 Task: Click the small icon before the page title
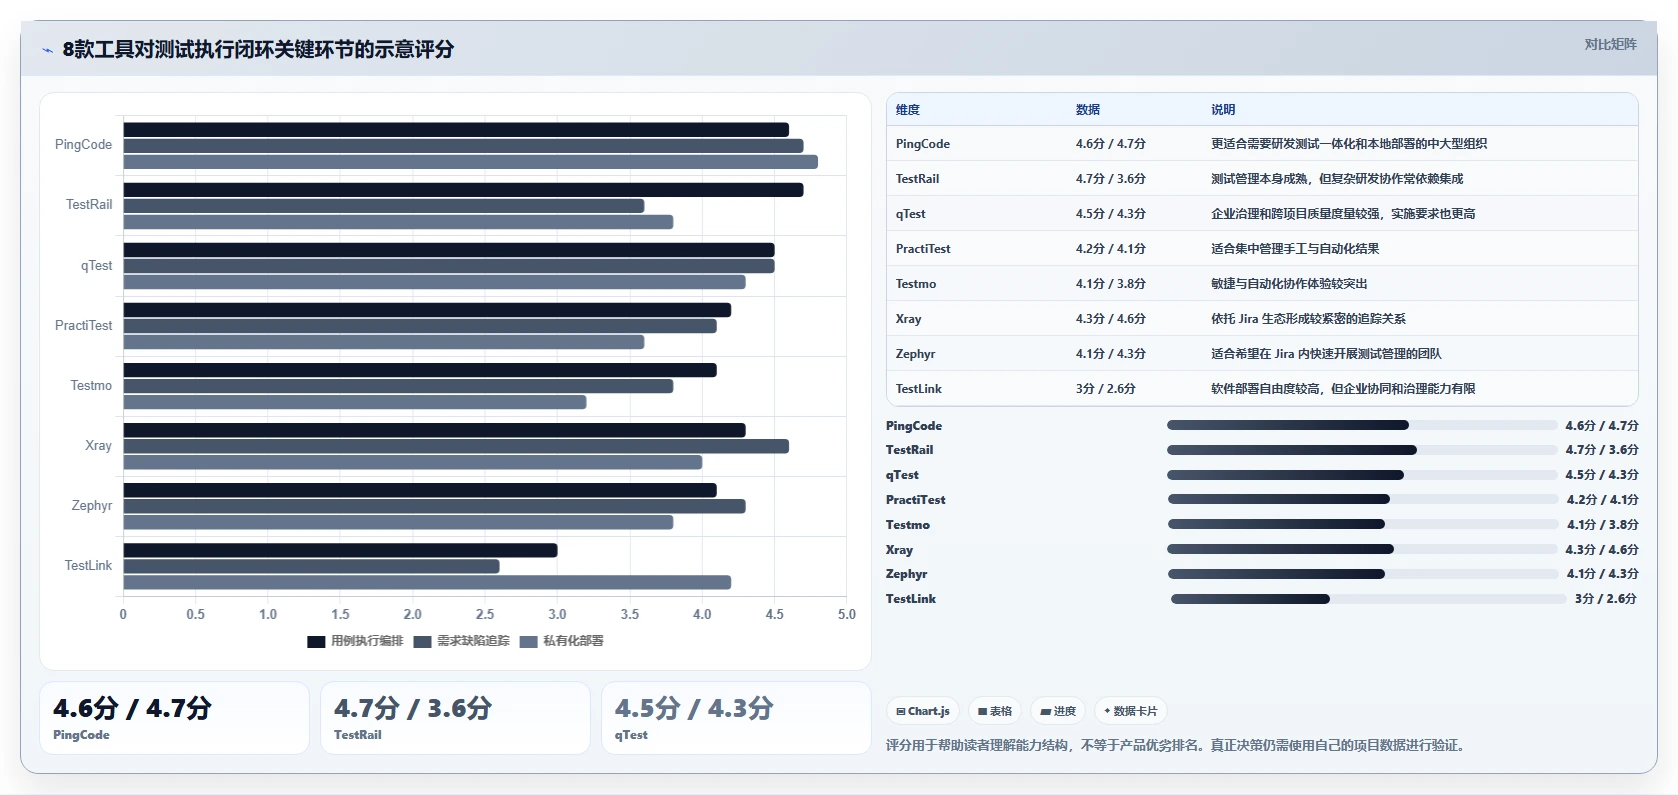point(47,50)
